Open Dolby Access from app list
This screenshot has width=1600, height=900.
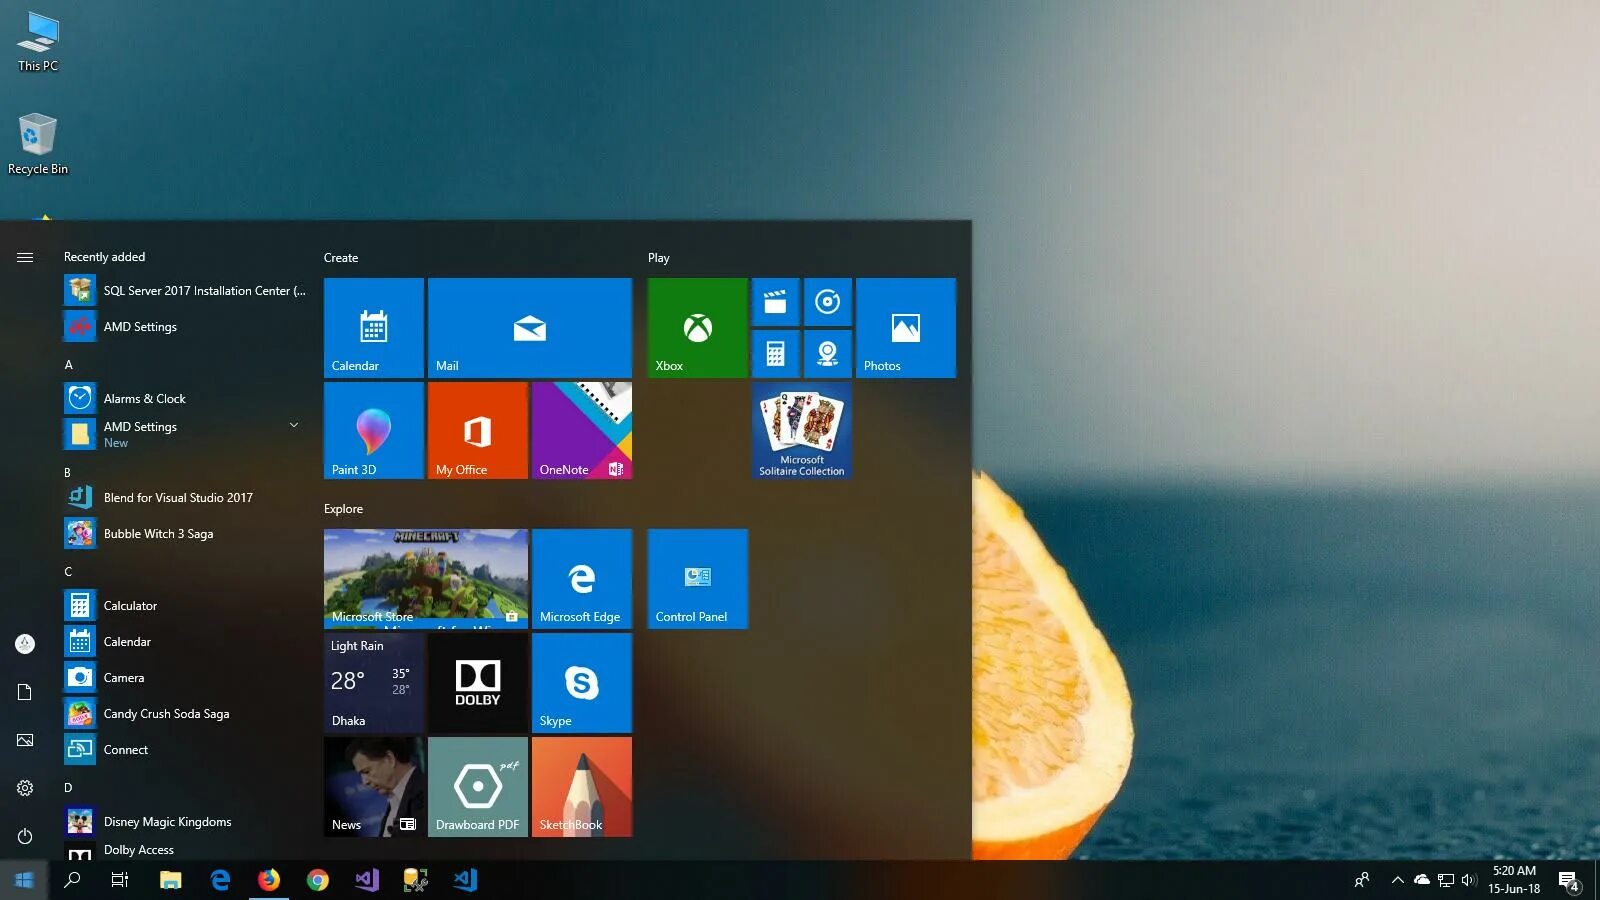click(186, 851)
